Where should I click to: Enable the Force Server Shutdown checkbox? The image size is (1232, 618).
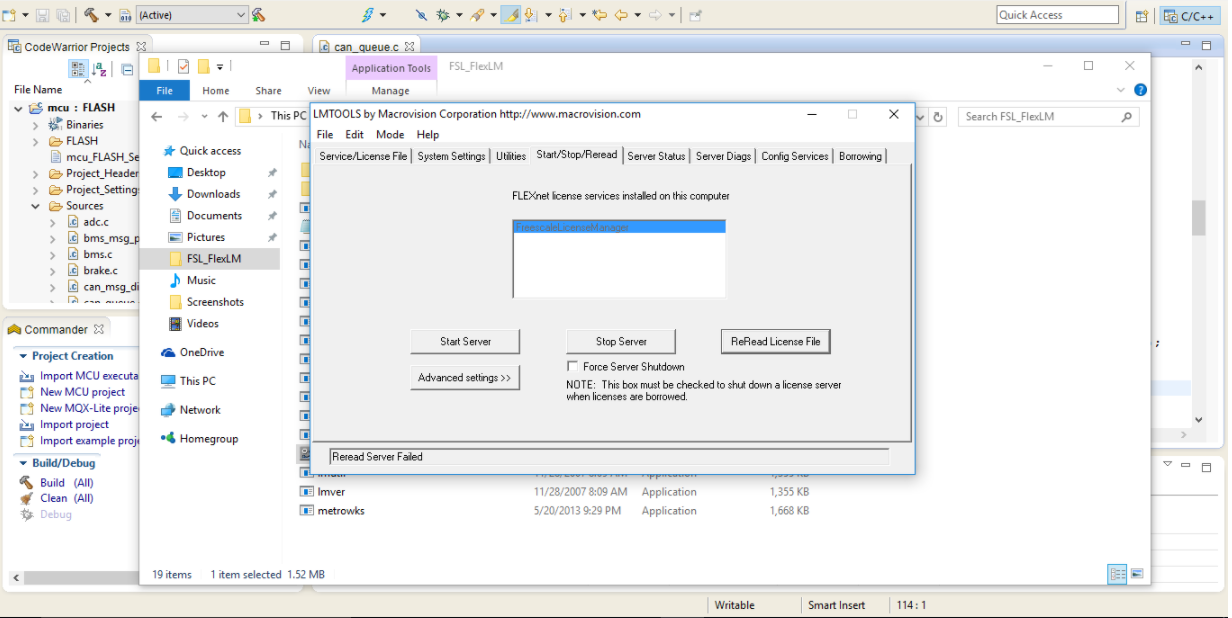coord(573,367)
